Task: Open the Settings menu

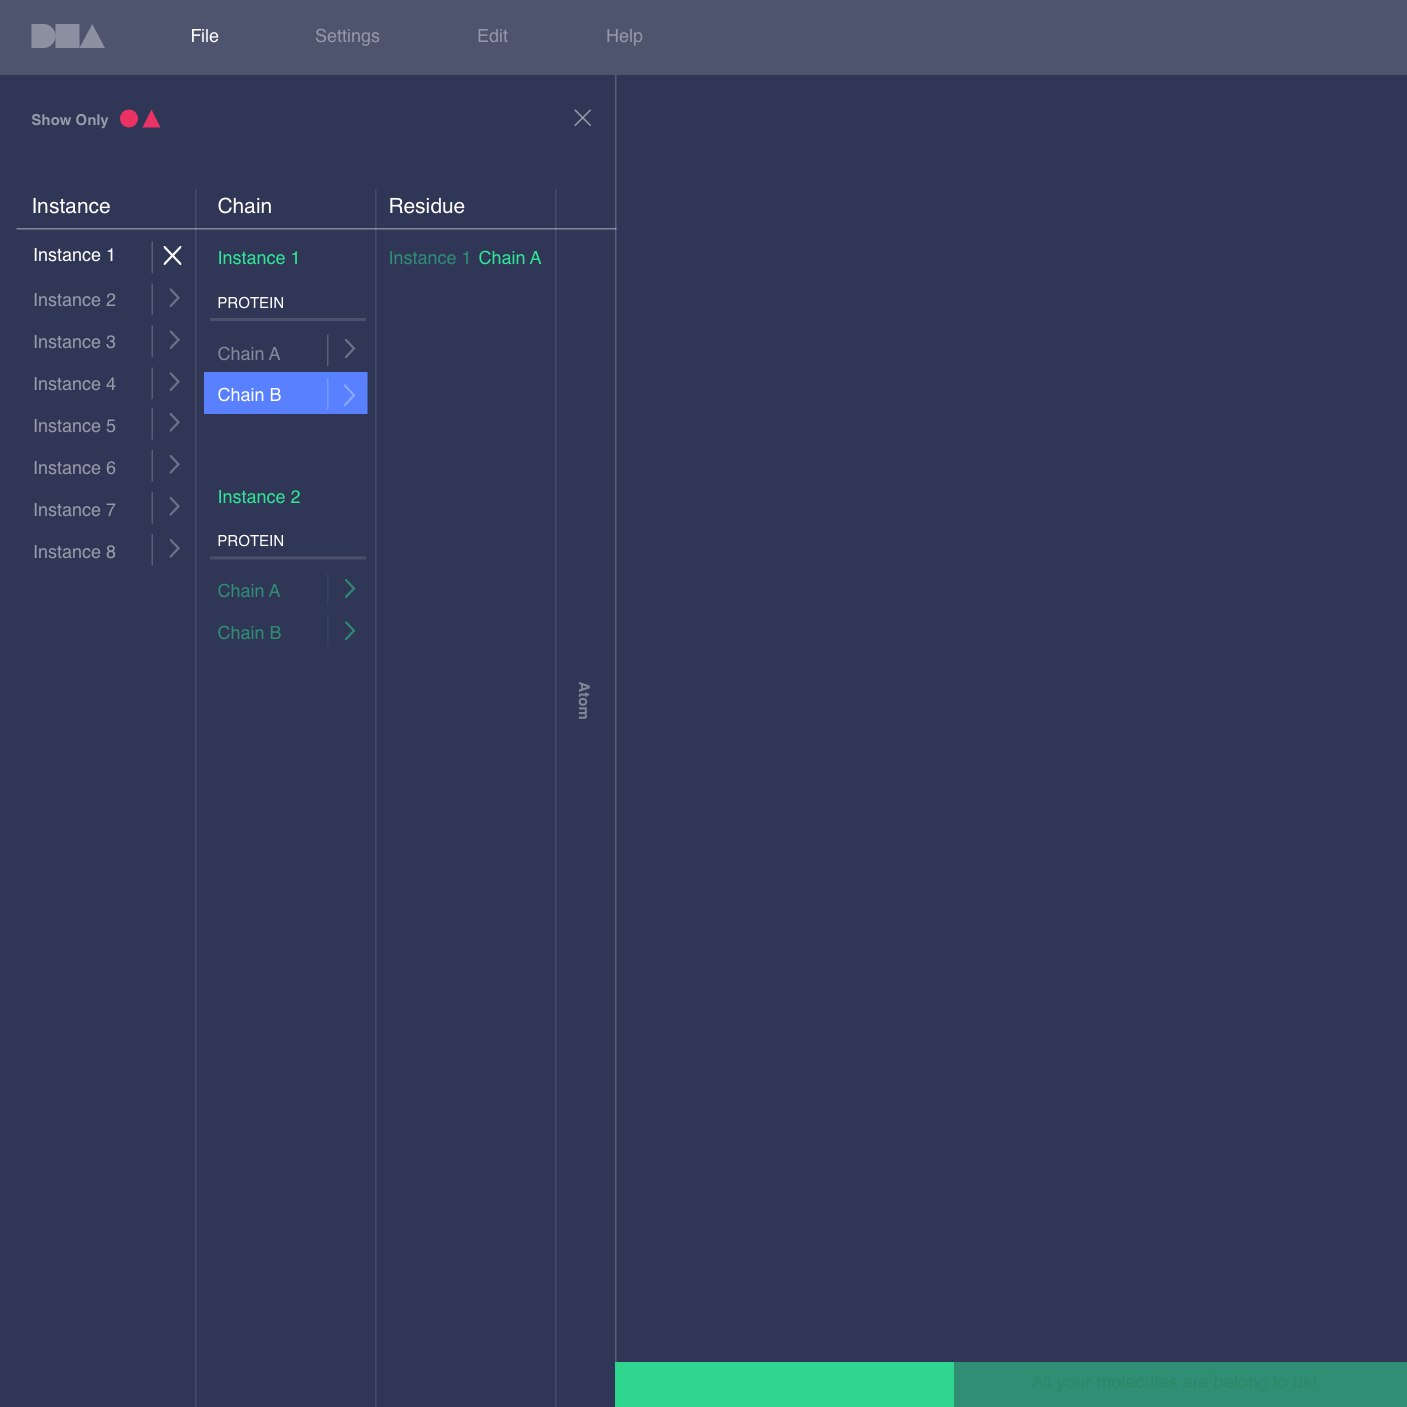Action: coord(347,36)
